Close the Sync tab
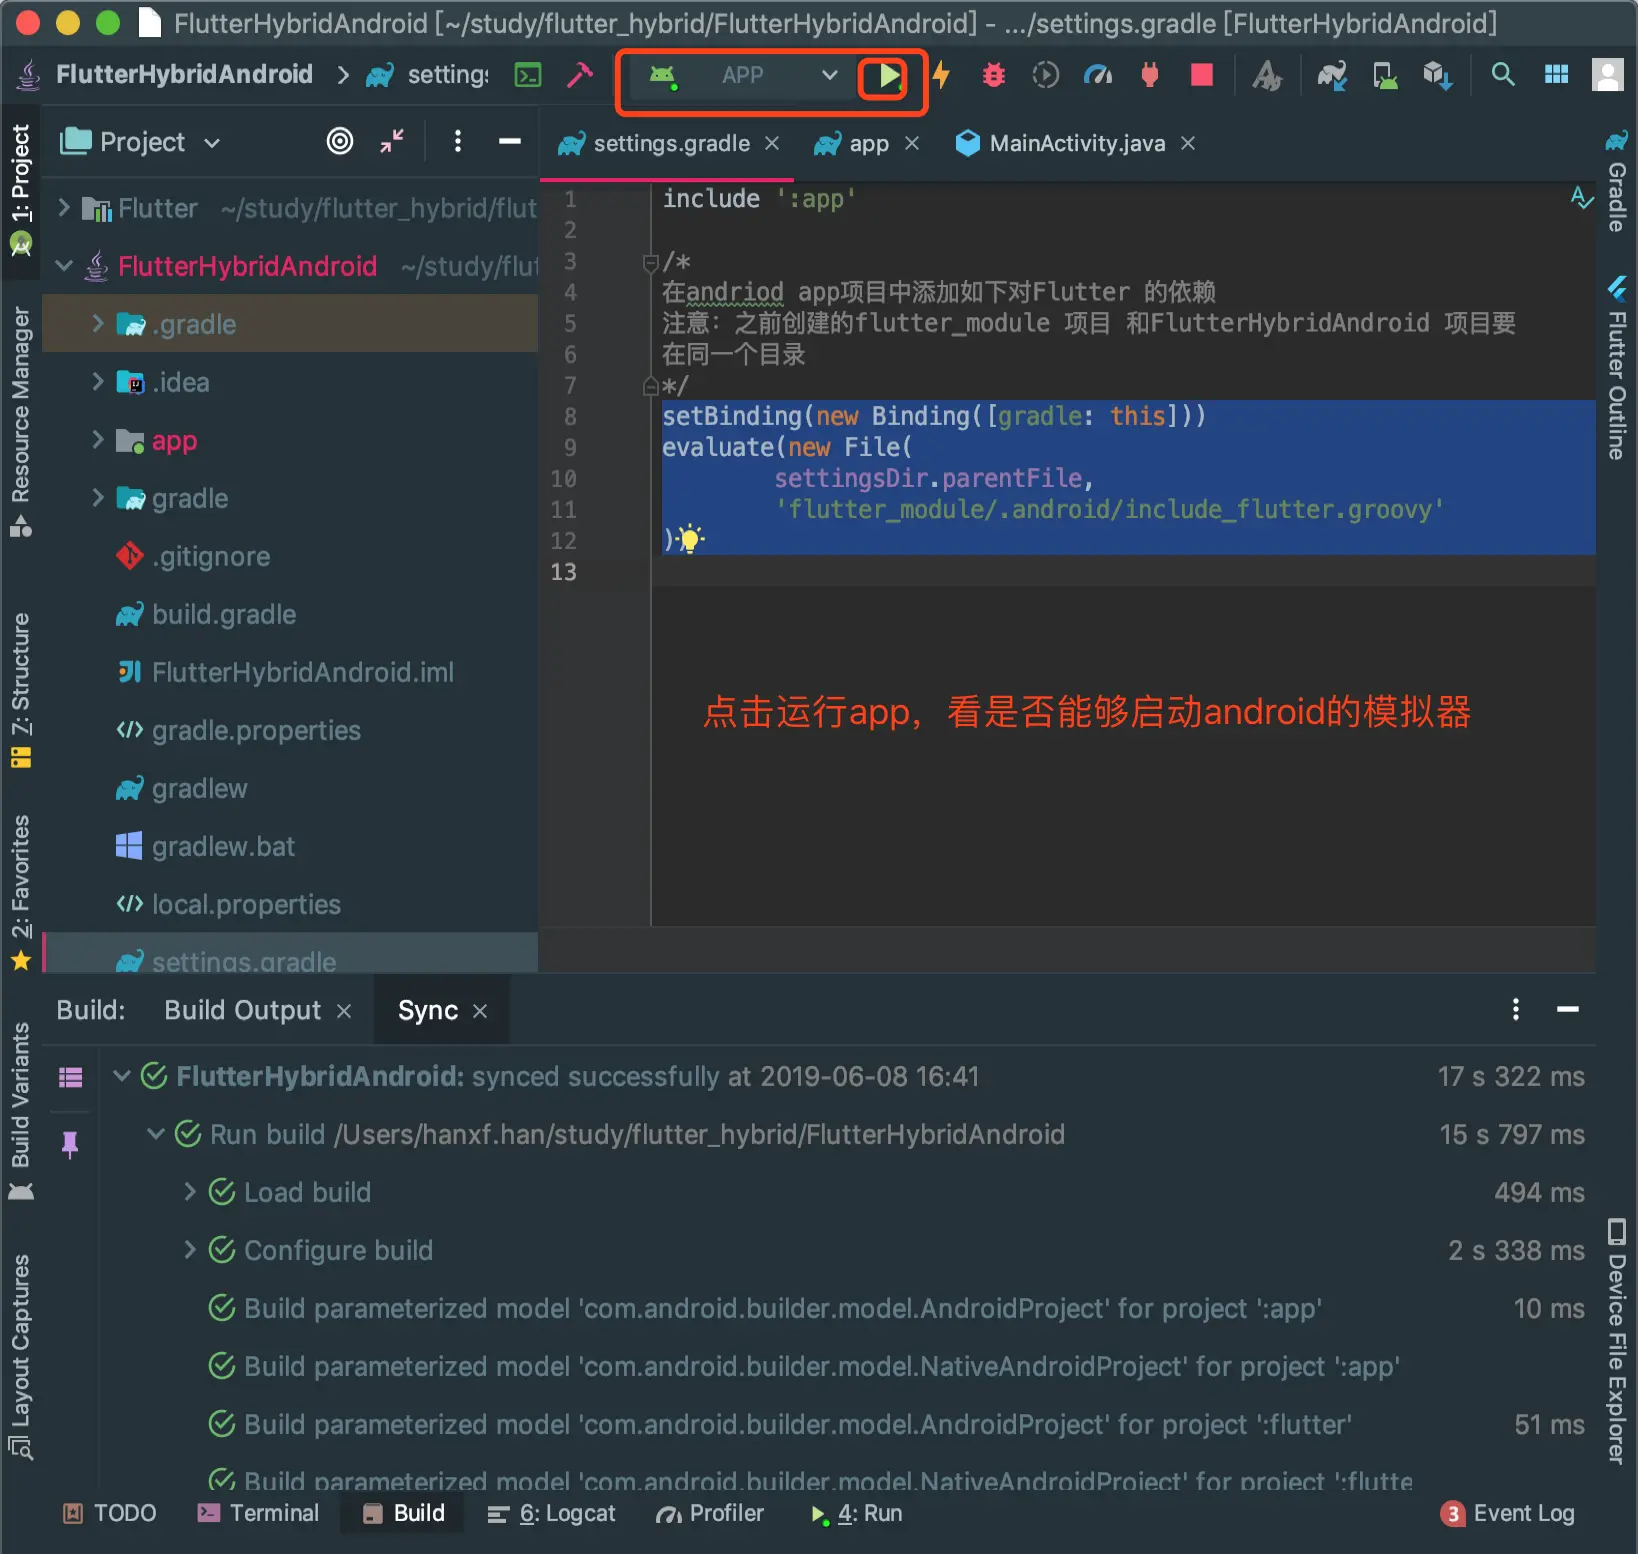1638x1554 pixels. [x=480, y=1011]
